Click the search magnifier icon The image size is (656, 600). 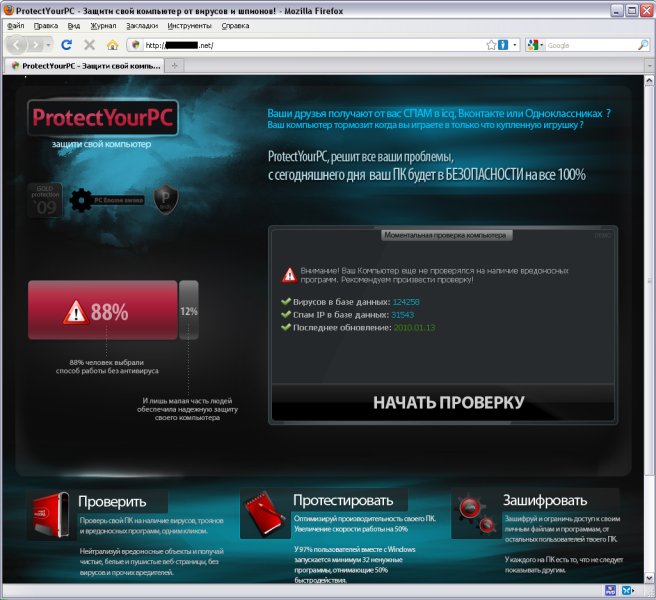tap(643, 45)
